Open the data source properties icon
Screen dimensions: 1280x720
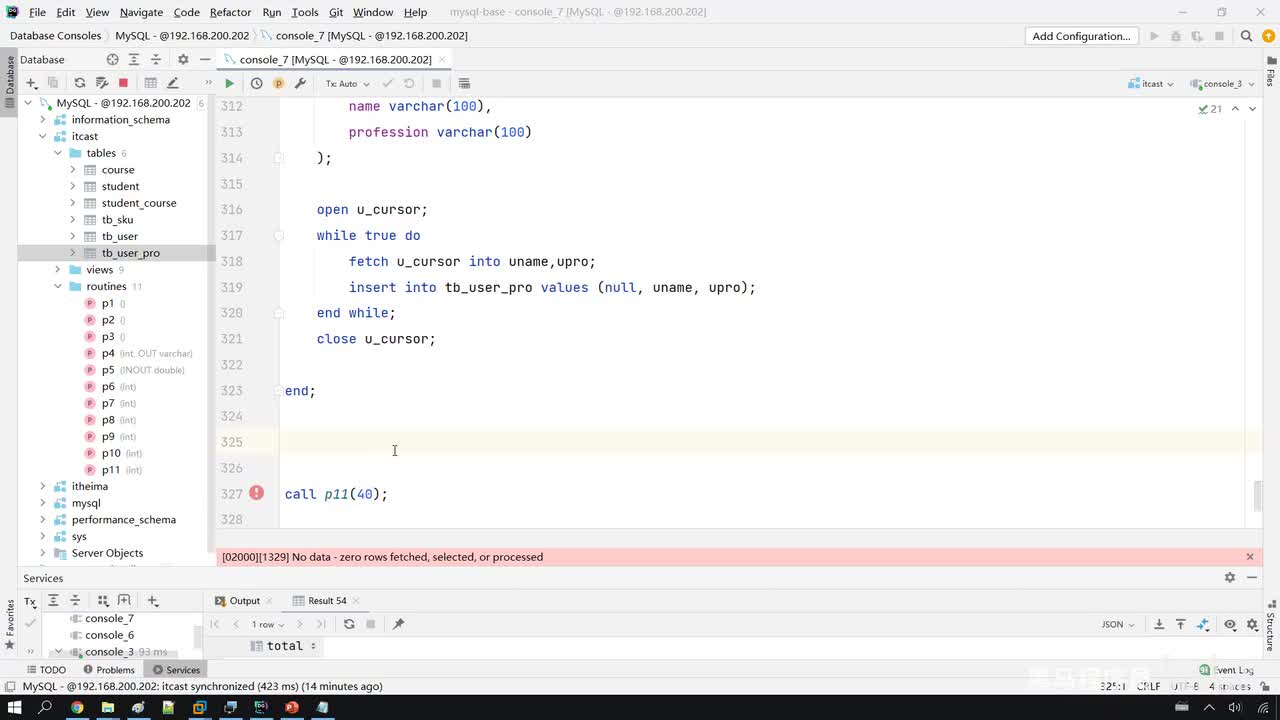tap(101, 83)
